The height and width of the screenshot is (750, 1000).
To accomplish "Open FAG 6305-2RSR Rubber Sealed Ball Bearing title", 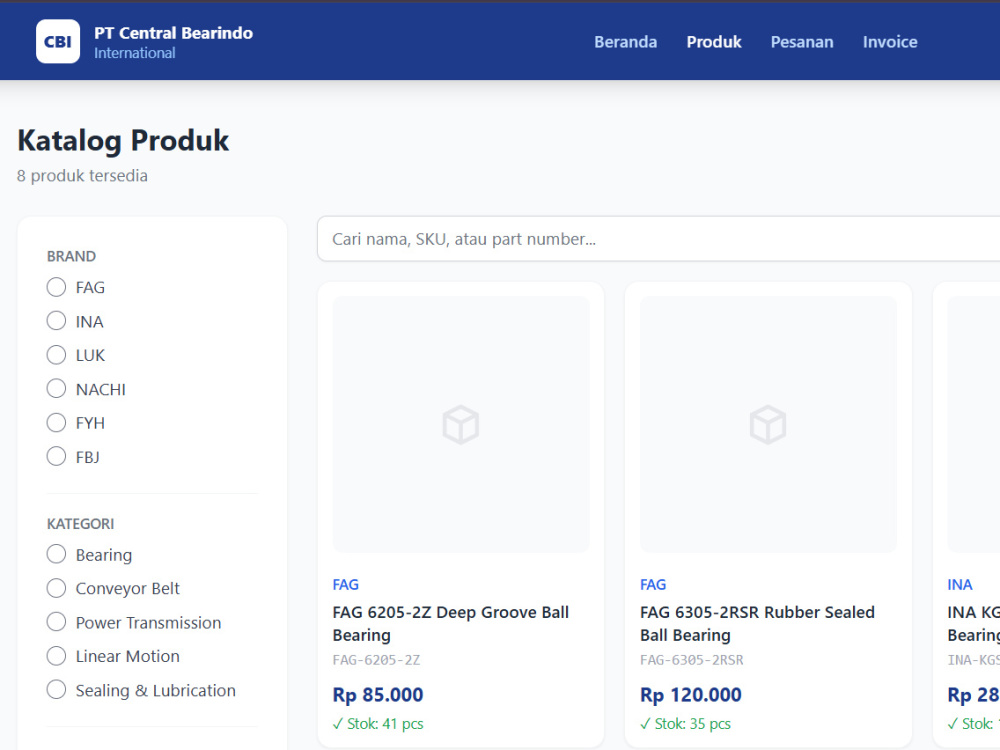I will (x=757, y=624).
